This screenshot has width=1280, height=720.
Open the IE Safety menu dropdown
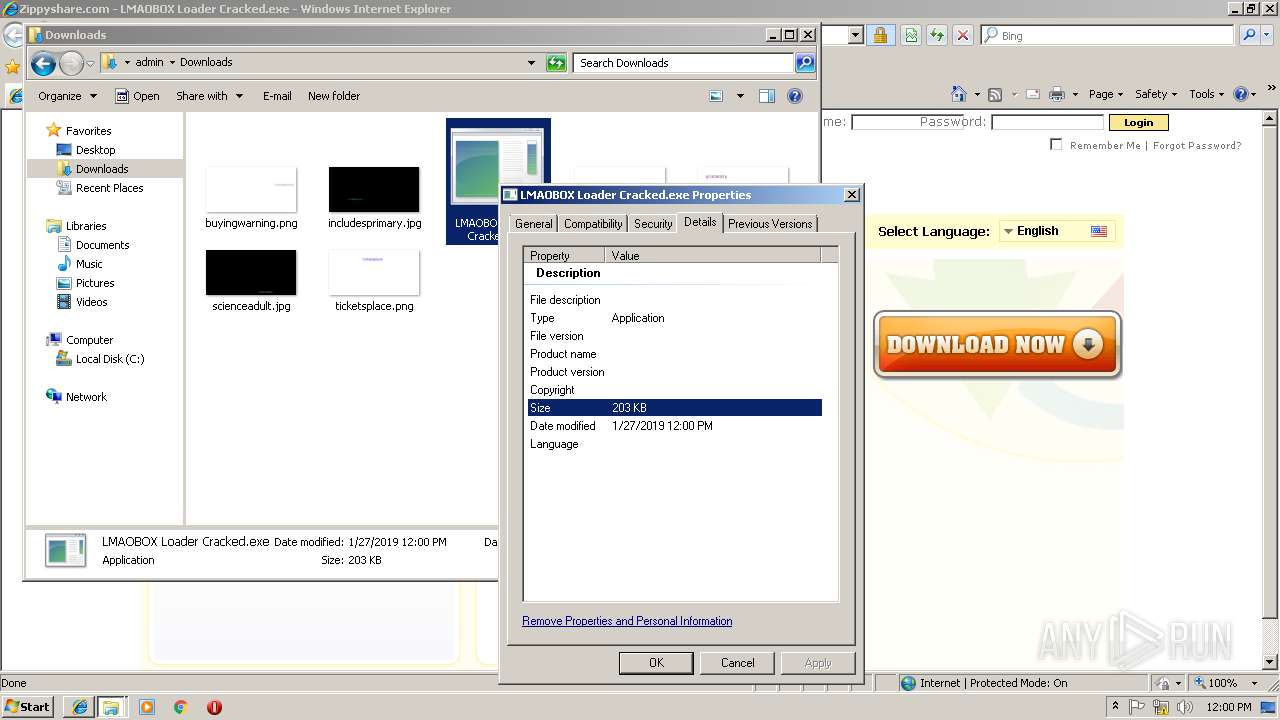pos(1157,94)
